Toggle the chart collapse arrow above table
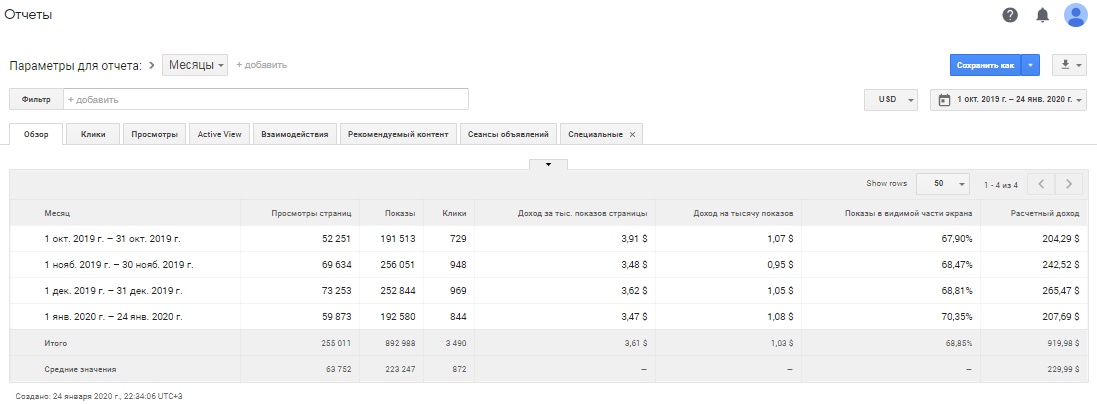 (x=548, y=164)
